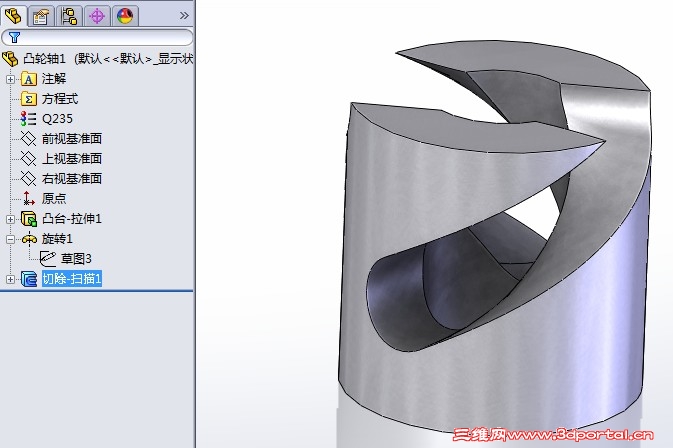Click the 前视基准面 plane icon

point(29,139)
